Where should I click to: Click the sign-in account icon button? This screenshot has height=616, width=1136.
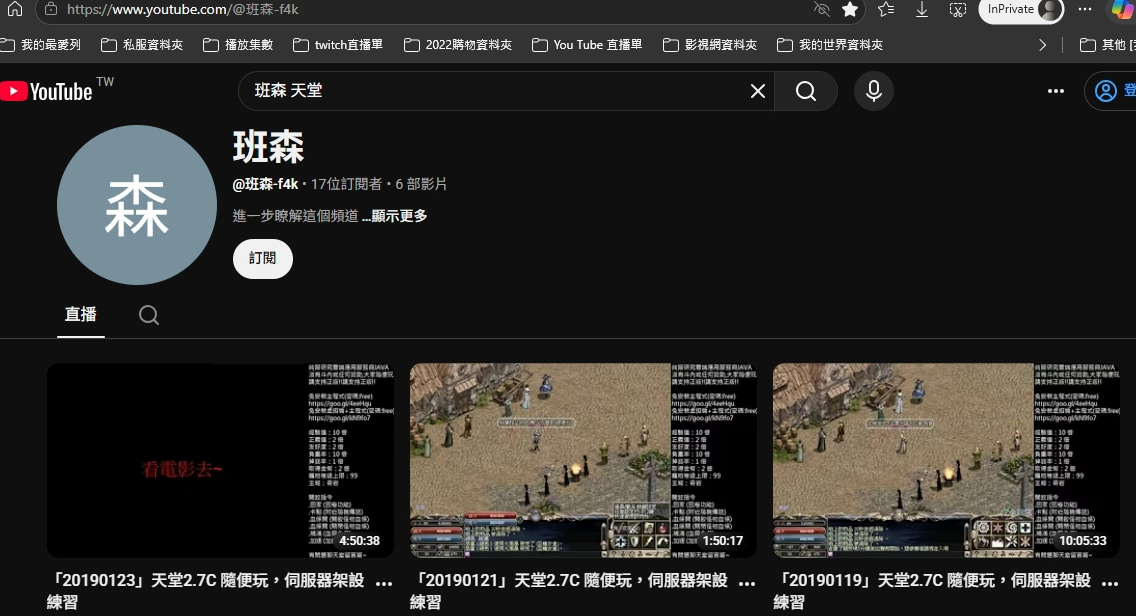(x=1111, y=91)
